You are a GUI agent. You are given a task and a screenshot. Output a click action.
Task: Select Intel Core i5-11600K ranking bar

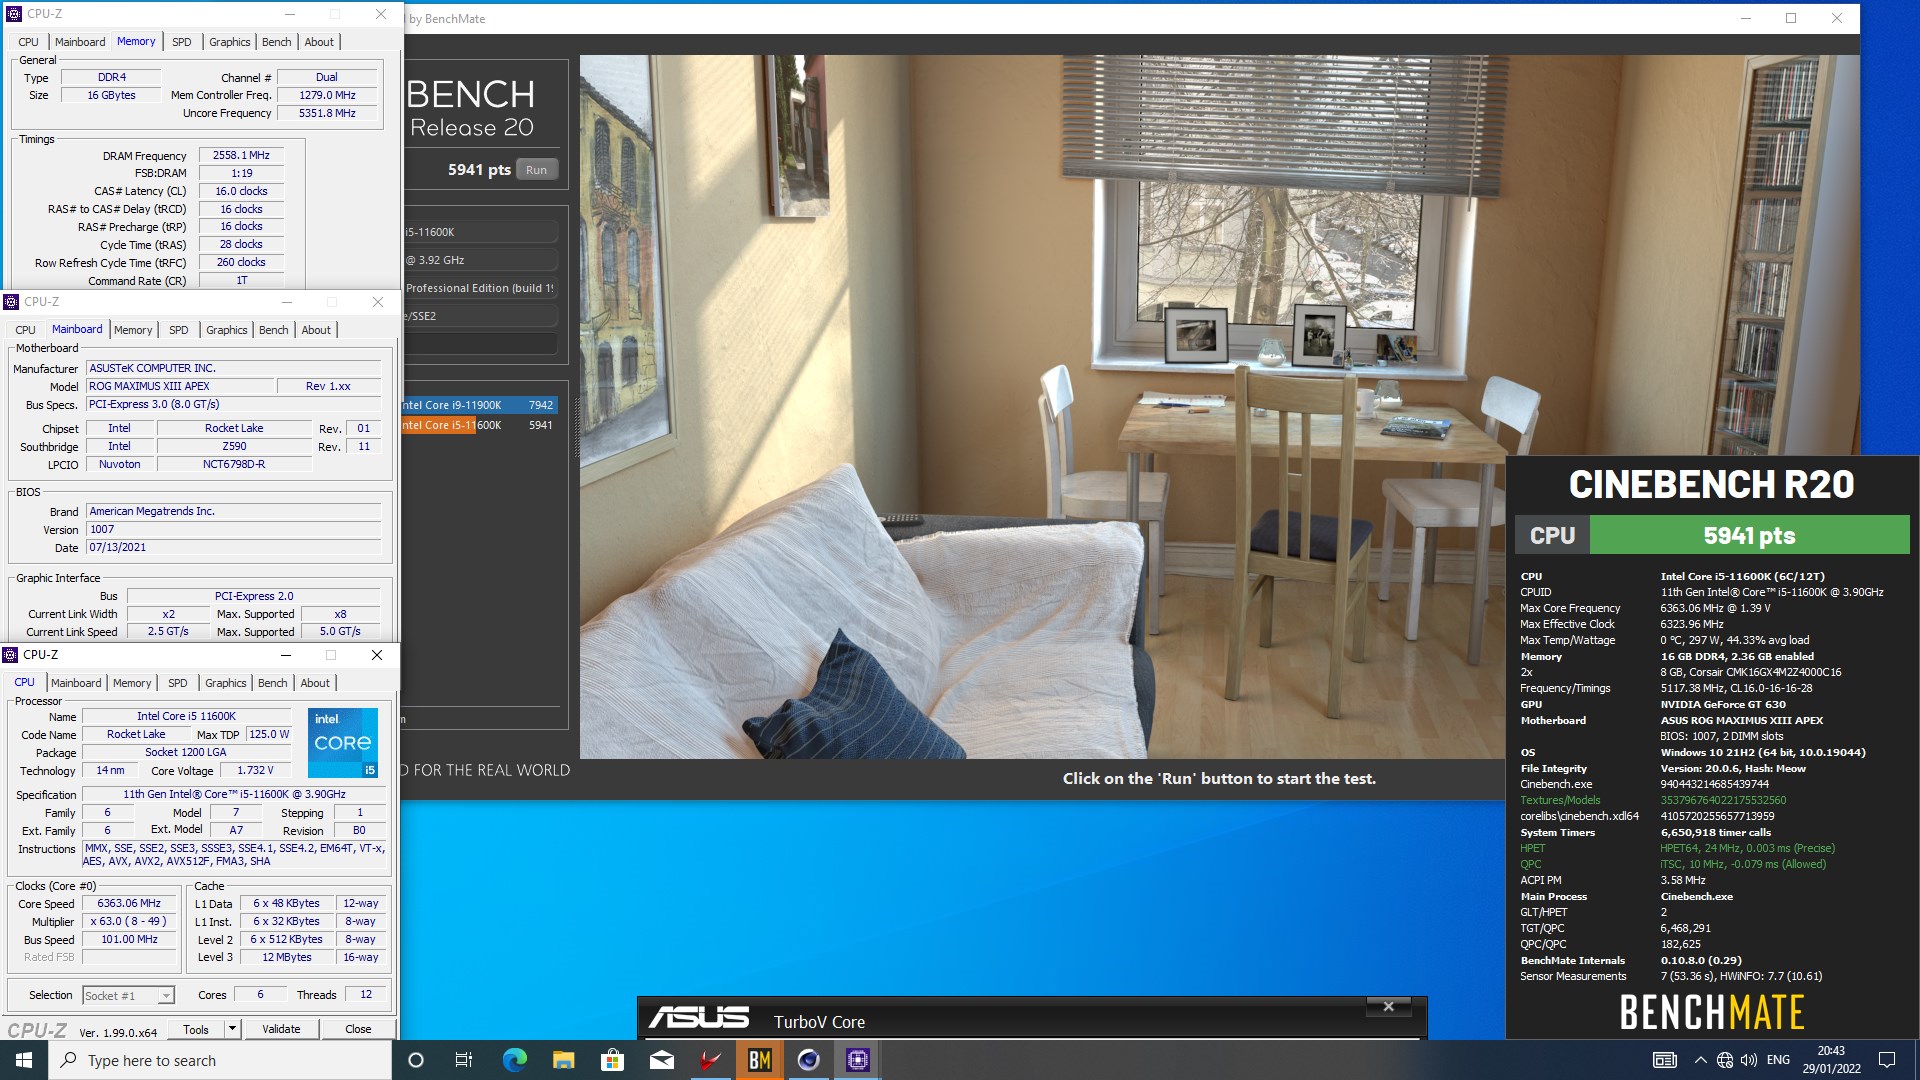click(x=479, y=425)
